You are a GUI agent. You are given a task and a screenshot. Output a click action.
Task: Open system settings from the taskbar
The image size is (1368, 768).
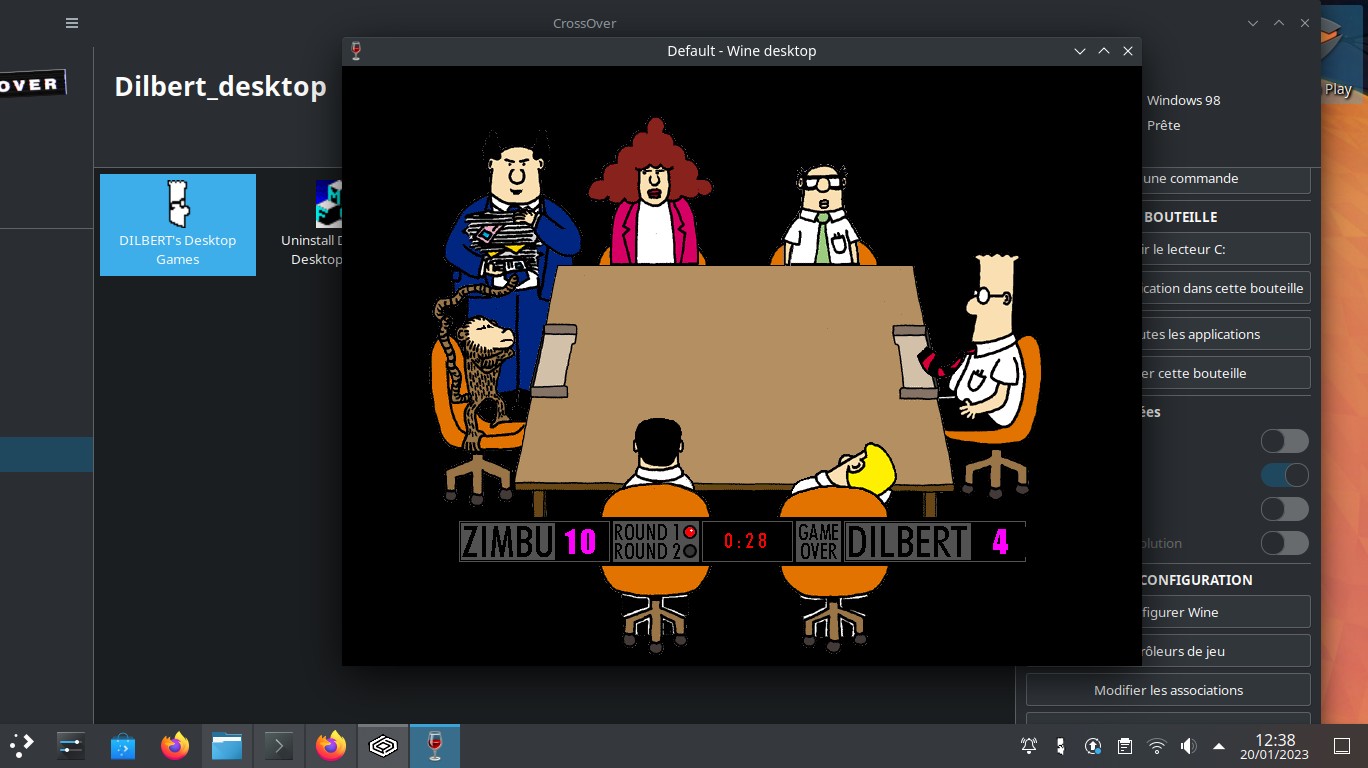pyautogui.click(x=70, y=746)
